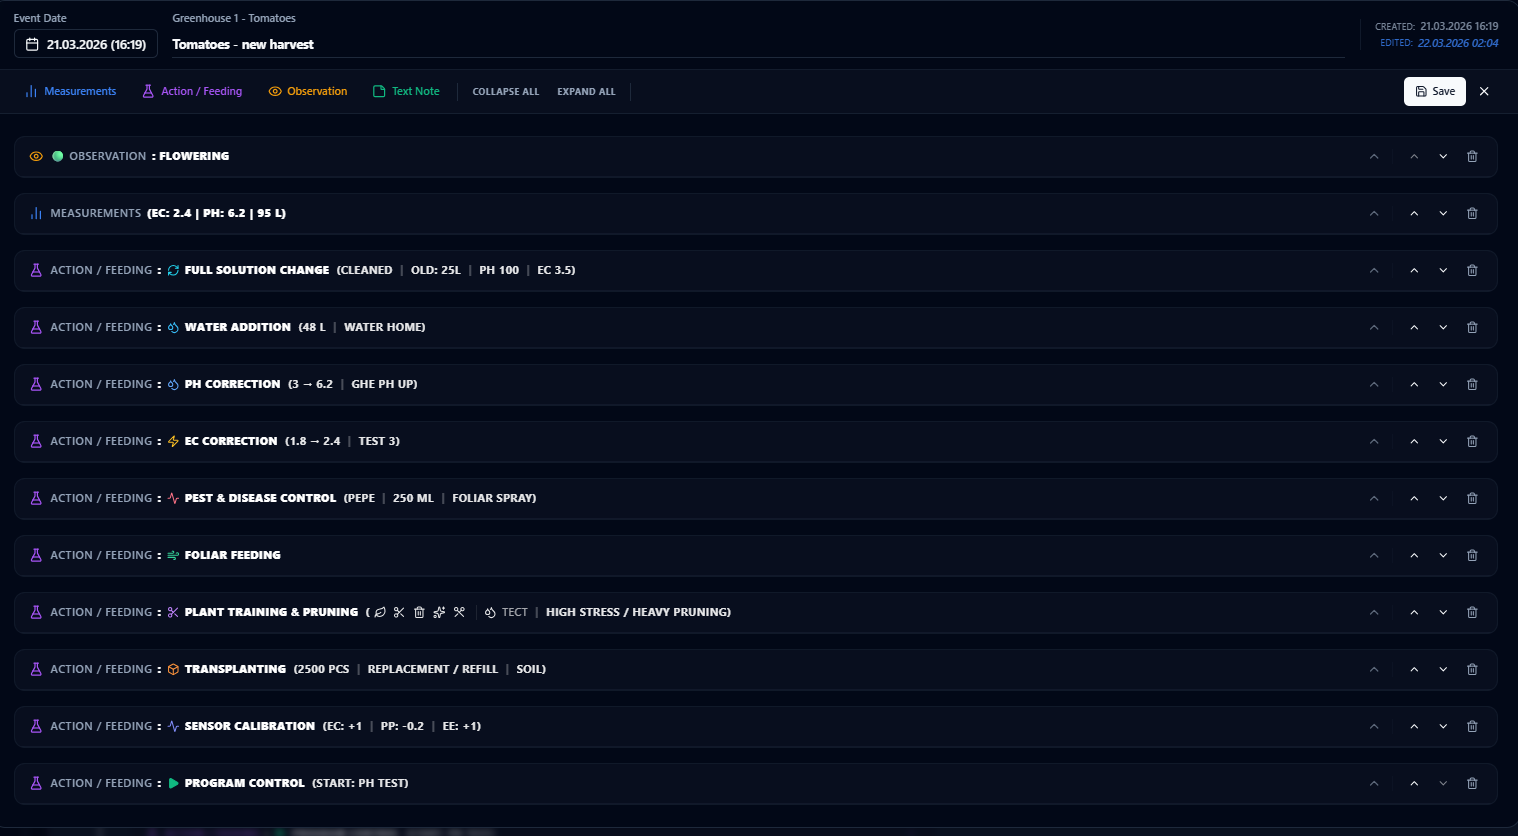Click the lightning icon of EC Correction

click(x=173, y=441)
